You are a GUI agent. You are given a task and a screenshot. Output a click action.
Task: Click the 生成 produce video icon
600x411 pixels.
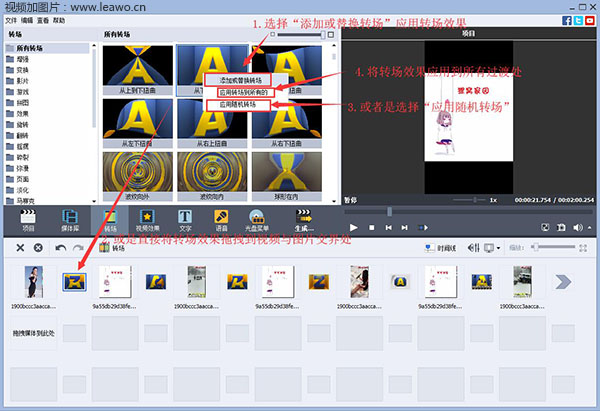coord(304,220)
